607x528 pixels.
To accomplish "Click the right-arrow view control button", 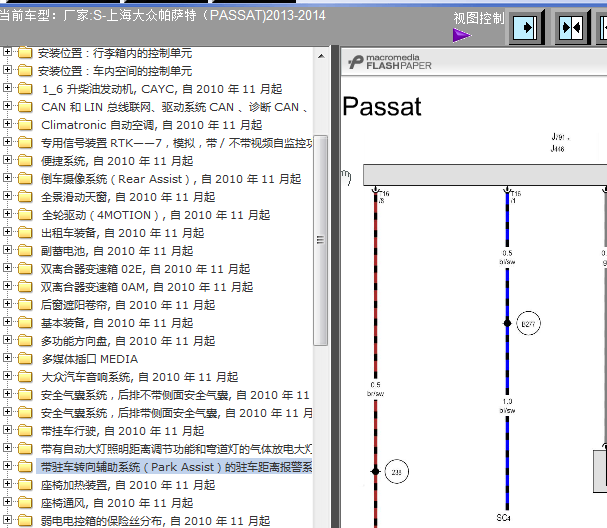I will [526, 28].
